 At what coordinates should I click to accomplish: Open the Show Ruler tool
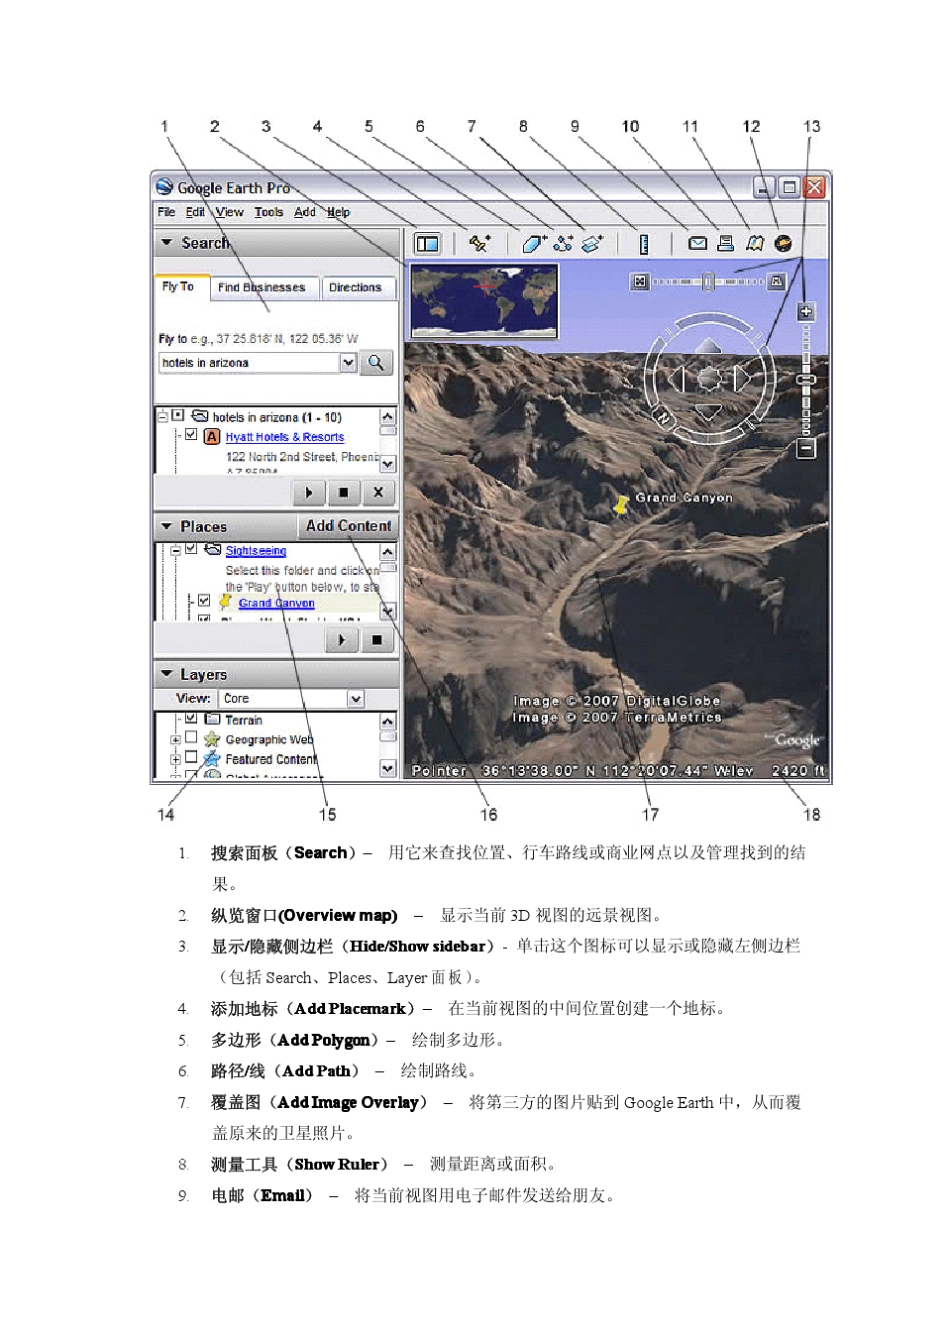click(644, 243)
